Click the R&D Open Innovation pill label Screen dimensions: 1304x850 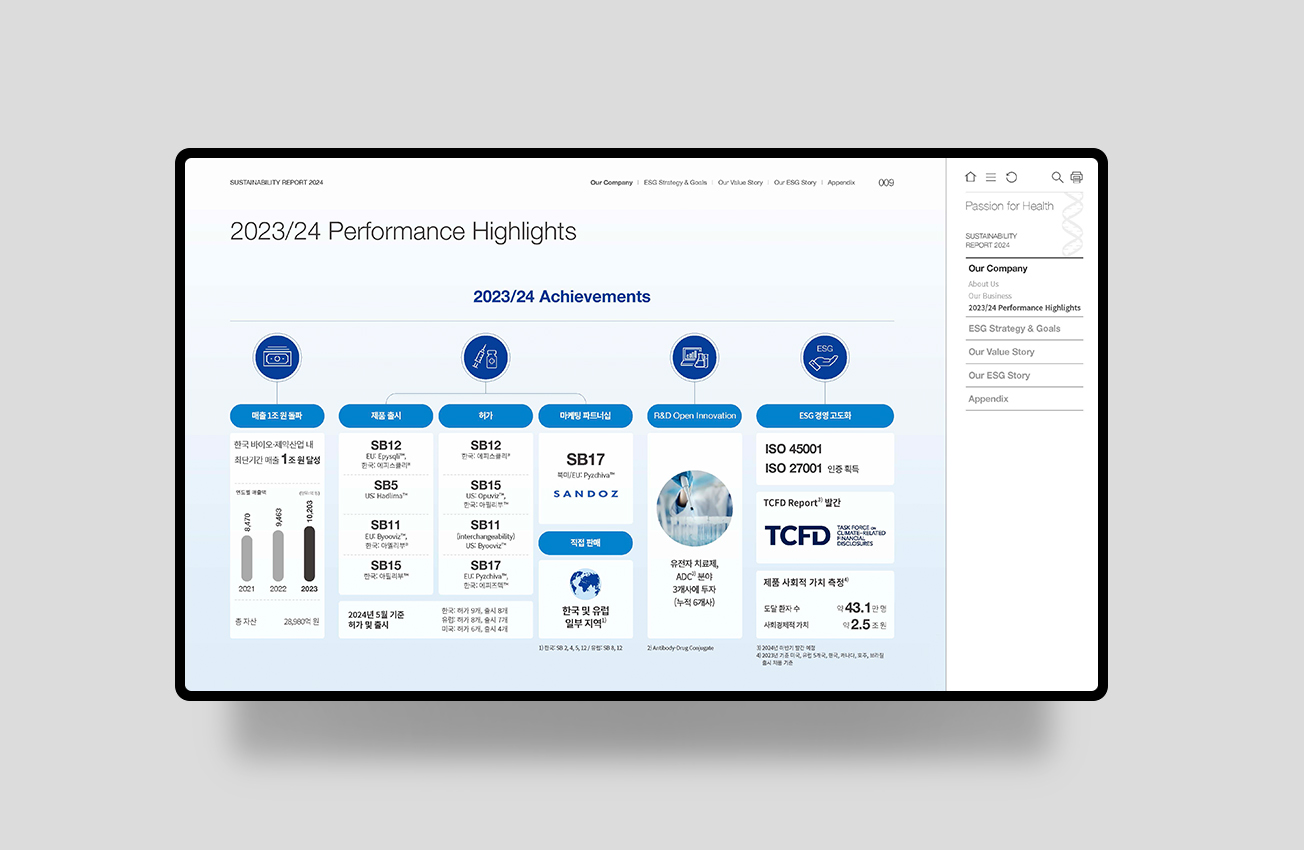695,415
